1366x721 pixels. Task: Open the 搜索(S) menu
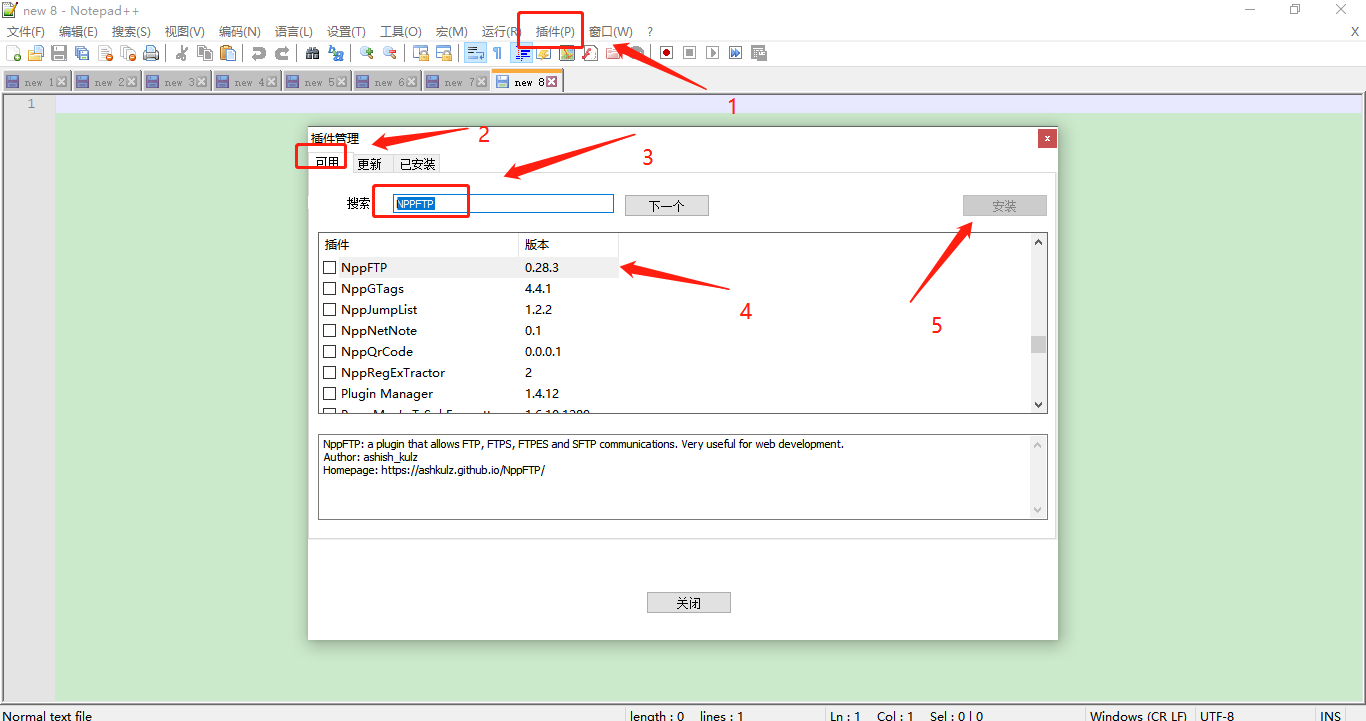click(131, 32)
